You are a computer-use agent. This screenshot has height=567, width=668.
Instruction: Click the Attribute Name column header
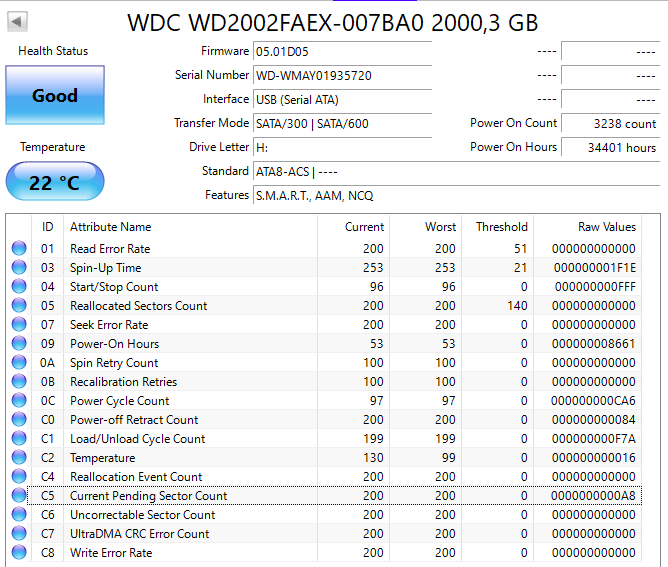pyautogui.click(x=110, y=227)
